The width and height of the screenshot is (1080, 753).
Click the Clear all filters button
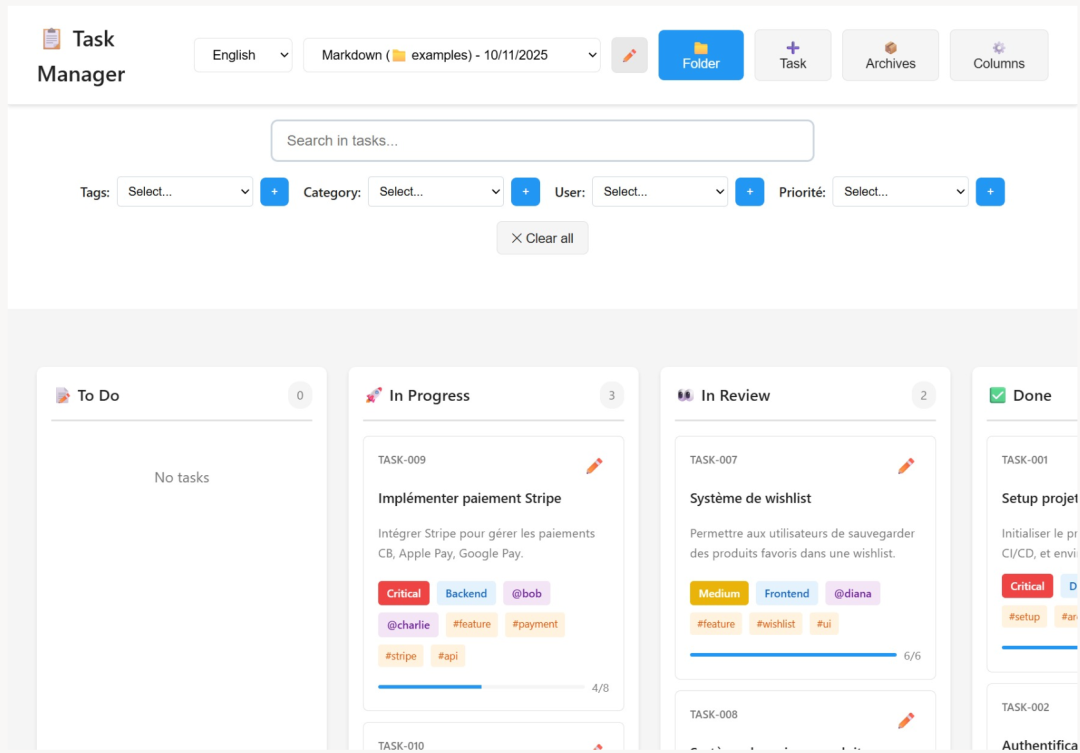(x=542, y=238)
